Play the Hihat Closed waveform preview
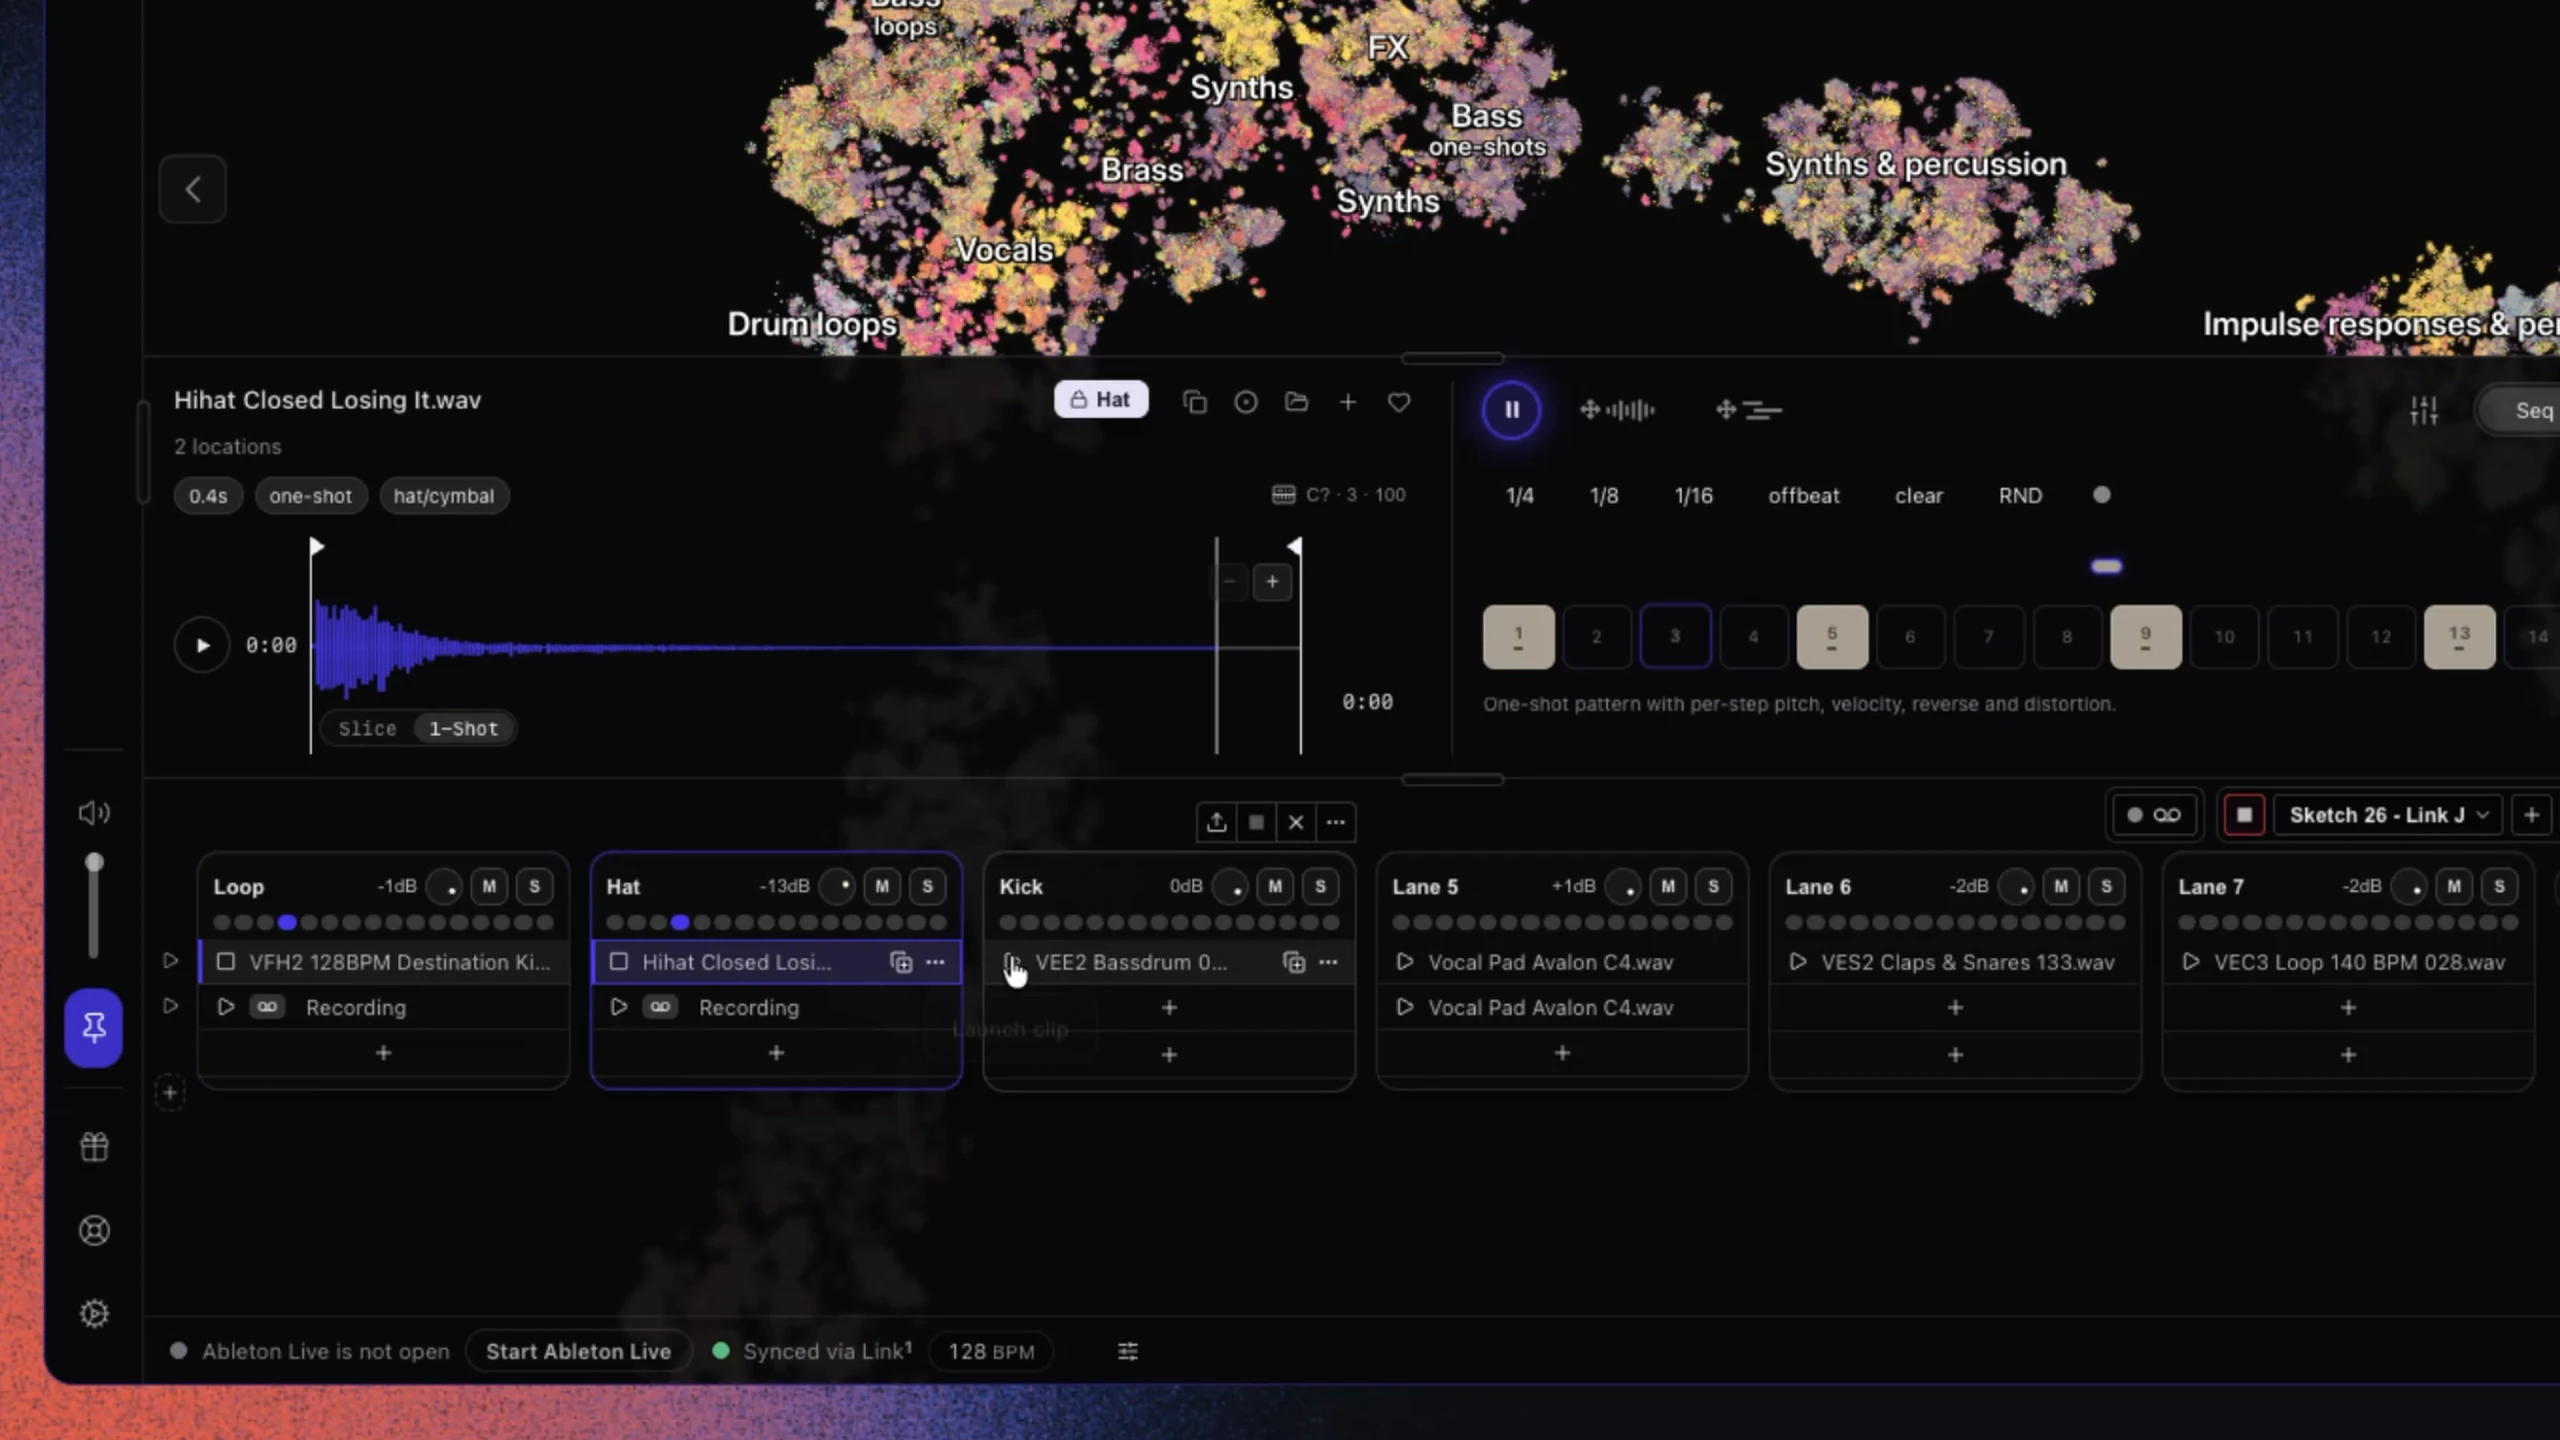Screen dimensions: 2560x1440 [x=202, y=645]
